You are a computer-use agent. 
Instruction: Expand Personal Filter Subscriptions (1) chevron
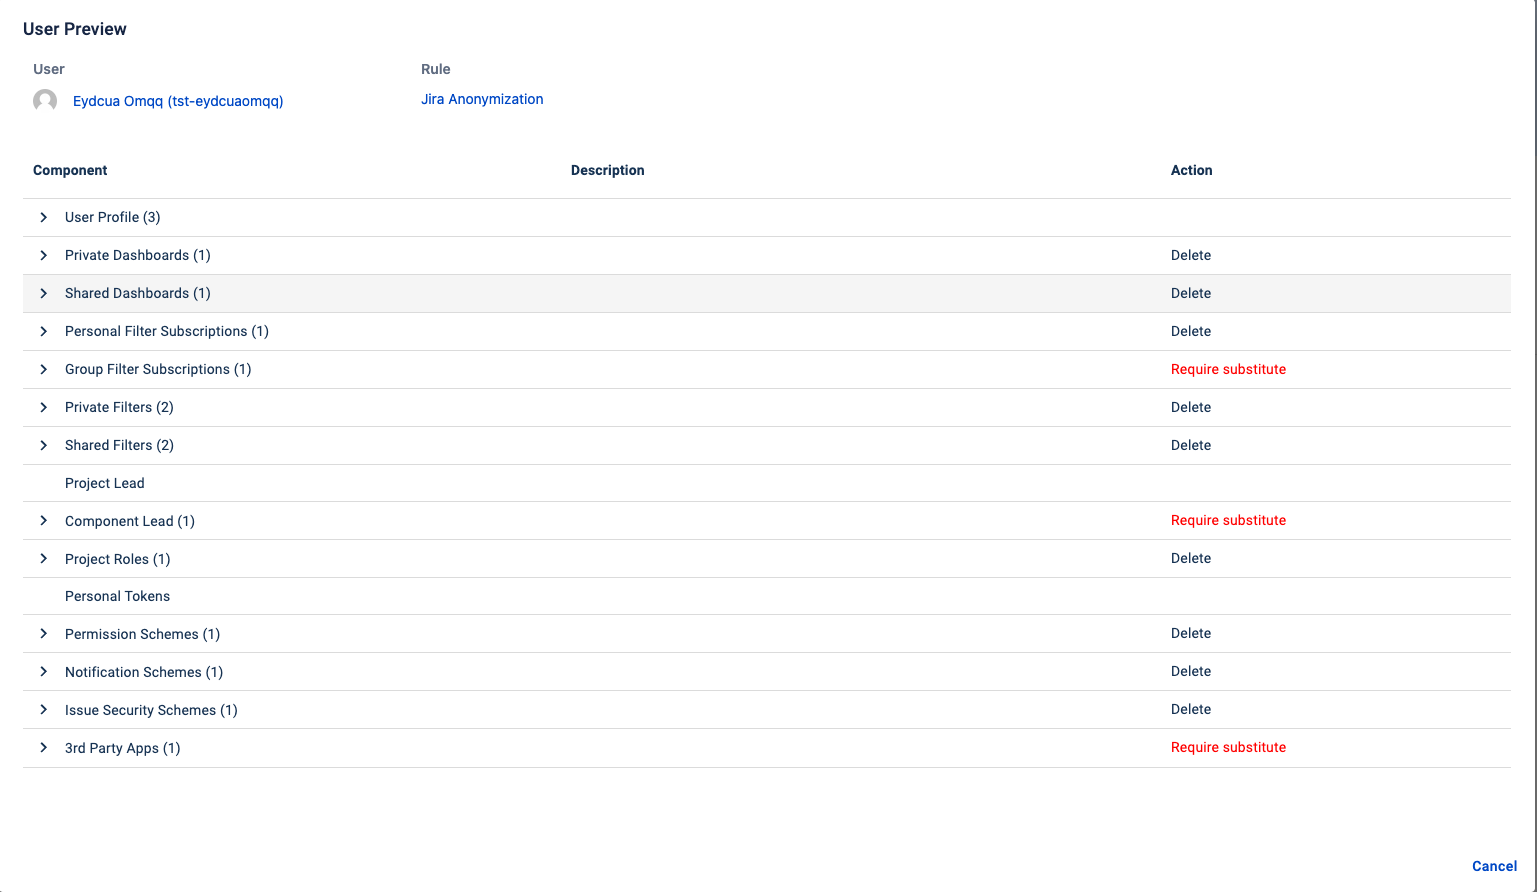coord(44,331)
